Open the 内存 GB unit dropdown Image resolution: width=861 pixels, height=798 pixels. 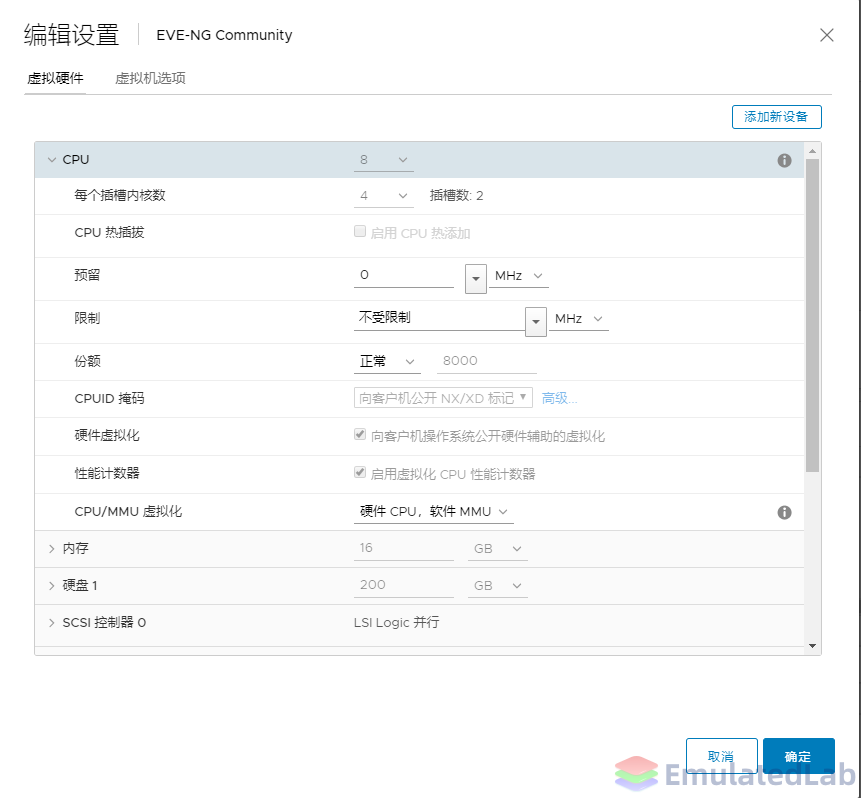click(497, 549)
